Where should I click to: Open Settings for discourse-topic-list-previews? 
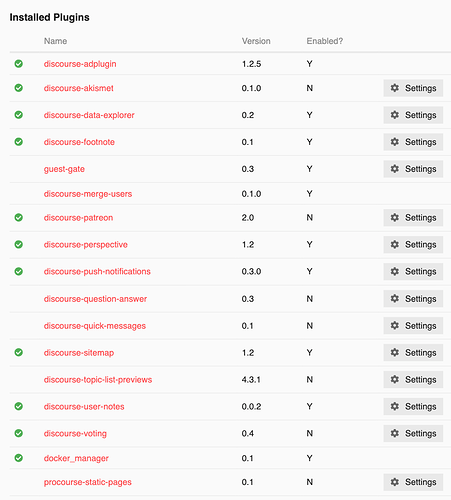413,379
